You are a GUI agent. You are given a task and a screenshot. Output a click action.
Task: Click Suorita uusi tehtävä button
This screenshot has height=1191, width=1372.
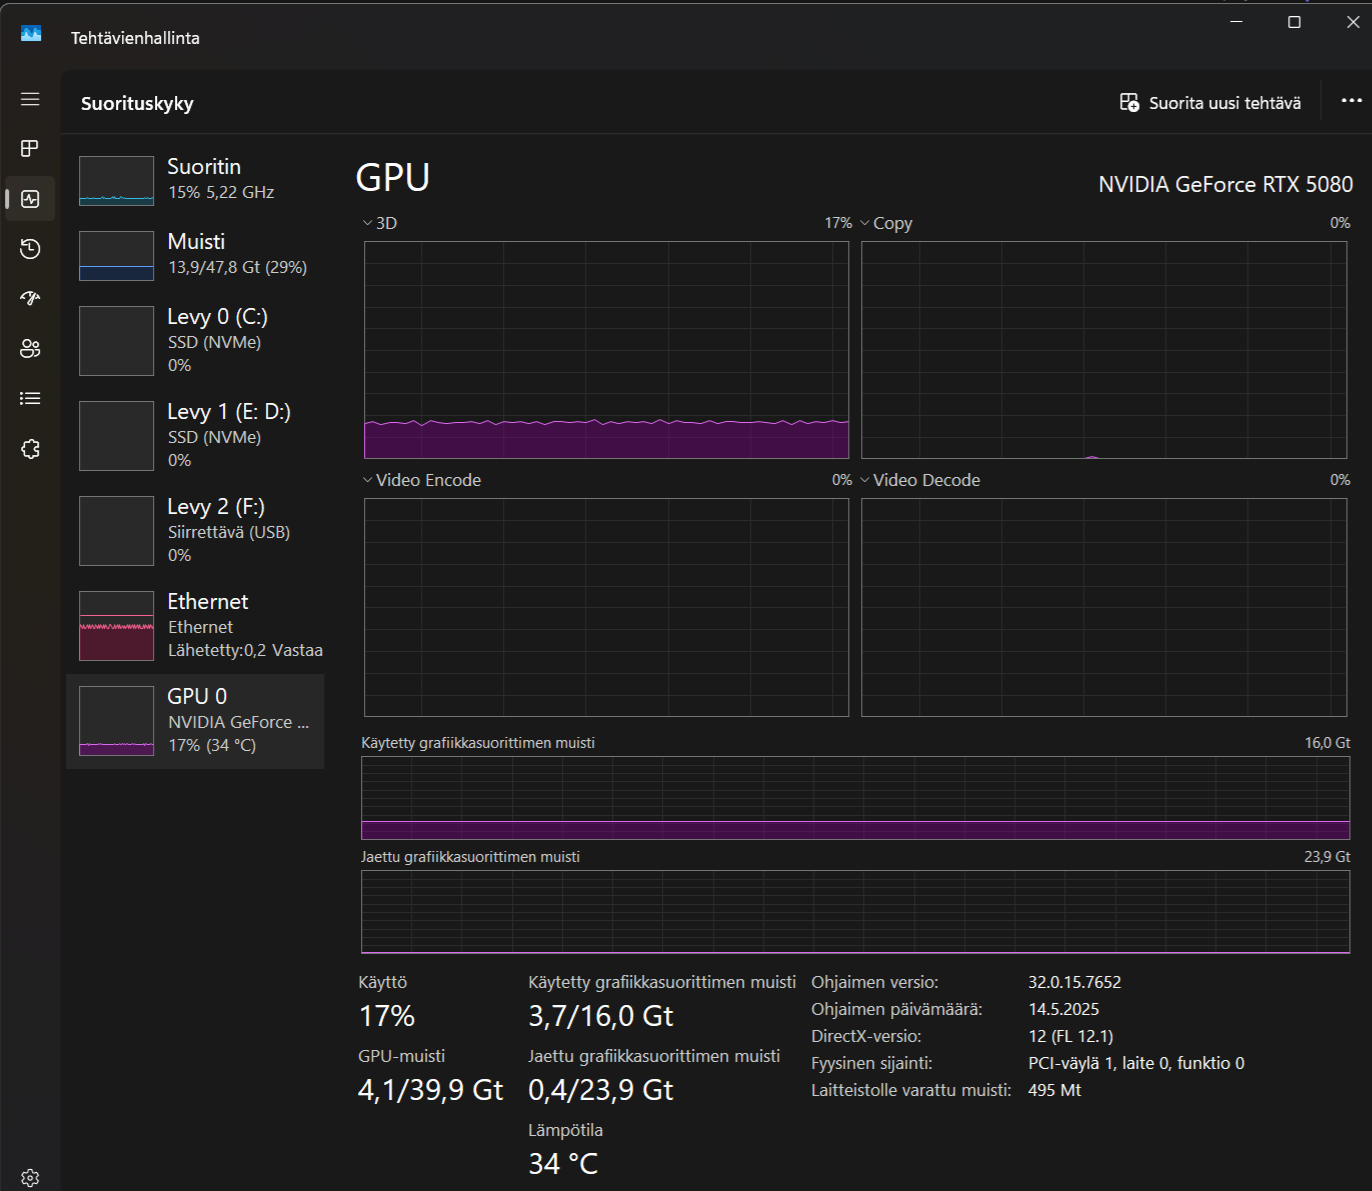click(x=1210, y=103)
